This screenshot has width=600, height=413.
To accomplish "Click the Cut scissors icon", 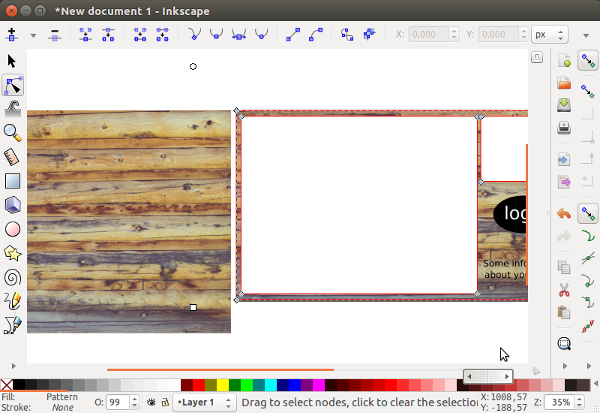I will point(564,291).
